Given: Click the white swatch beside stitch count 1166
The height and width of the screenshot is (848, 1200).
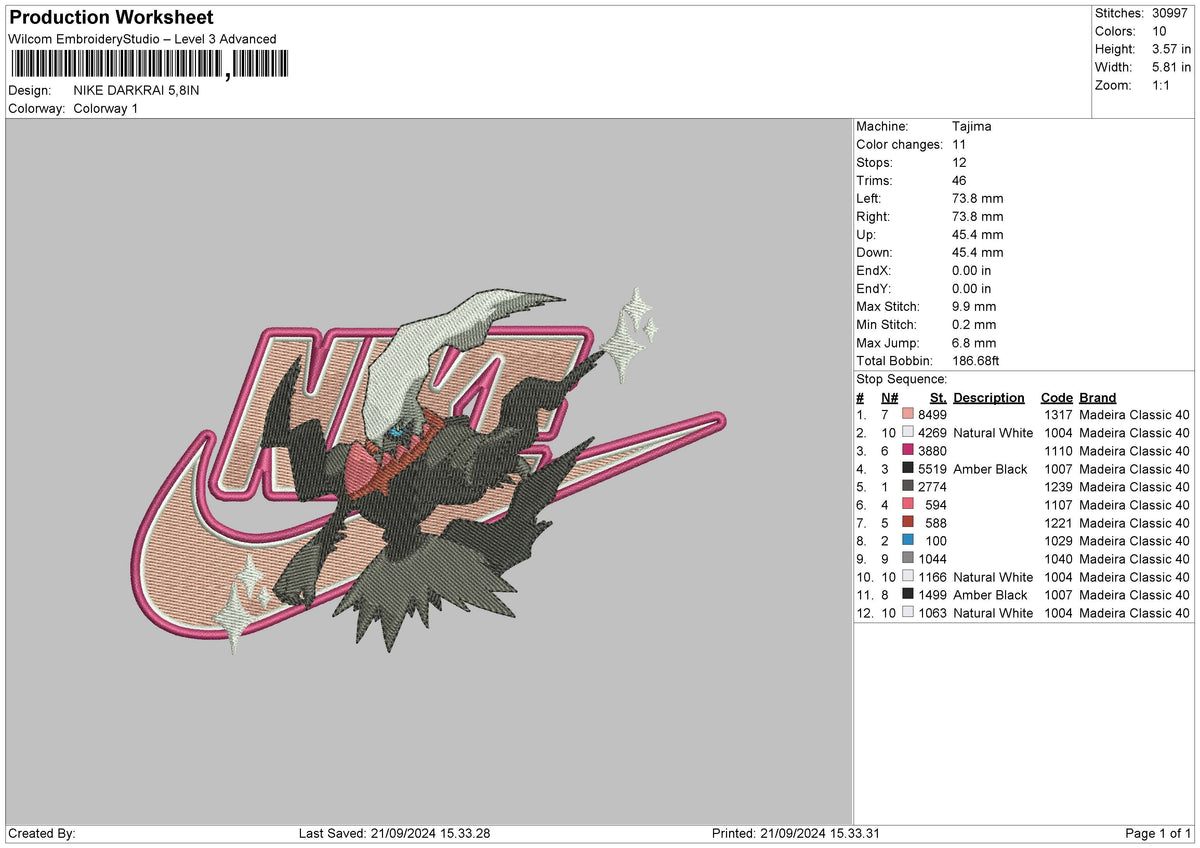Looking at the screenshot, I should pos(908,577).
